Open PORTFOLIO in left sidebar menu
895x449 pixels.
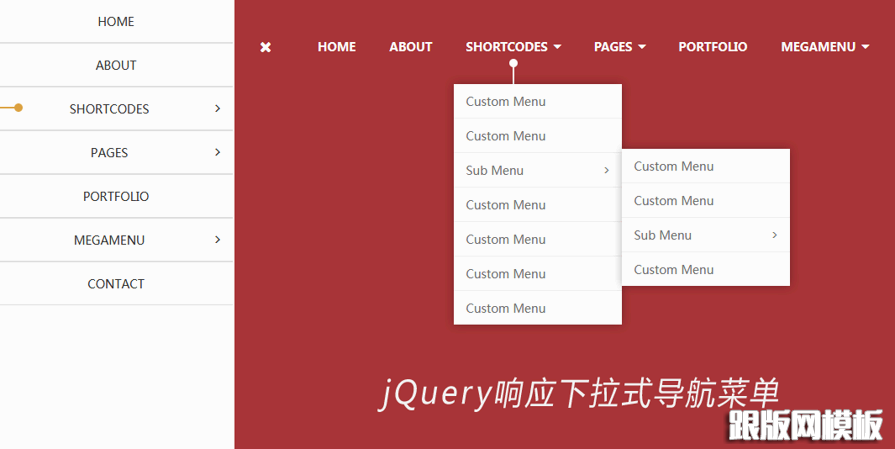(x=116, y=196)
